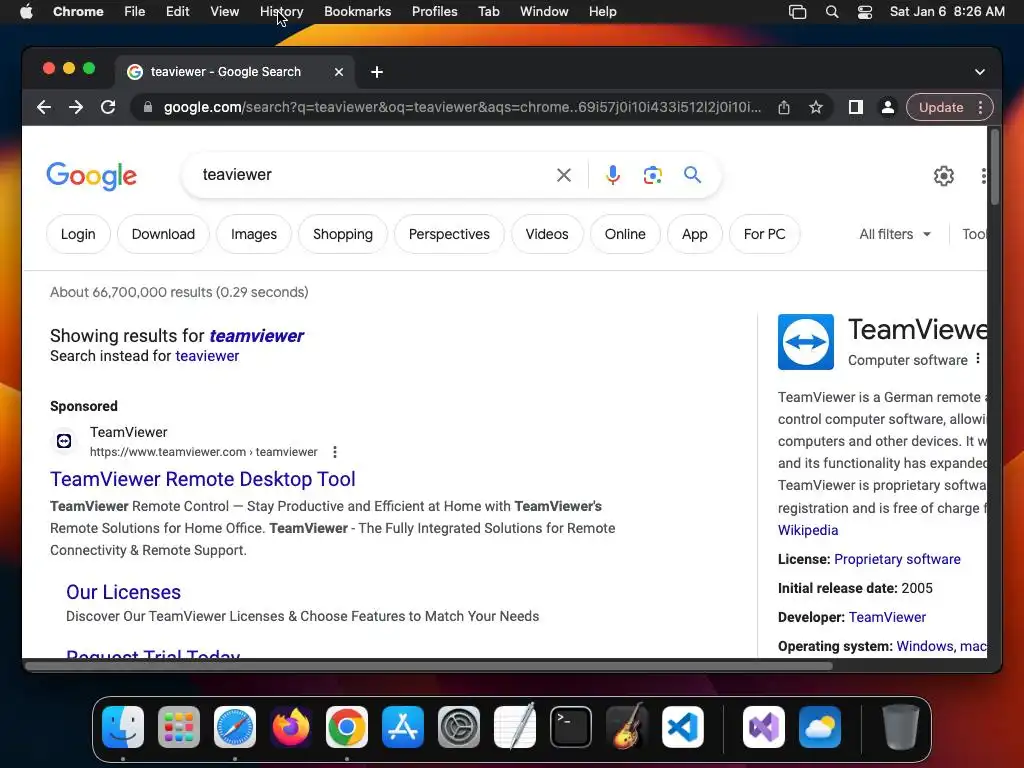
Task: Click the Update button in Chrome toolbar
Action: pyautogui.click(x=941, y=107)
